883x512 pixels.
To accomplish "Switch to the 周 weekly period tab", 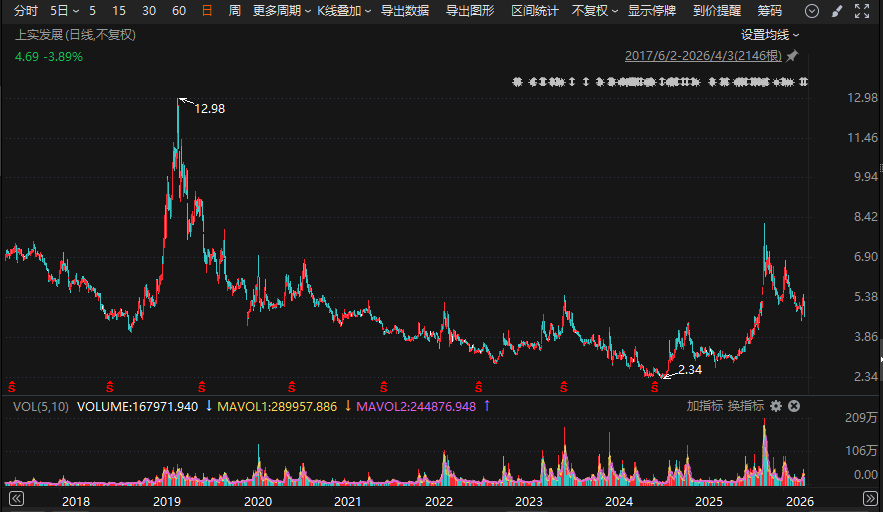I will coord(234,11).
